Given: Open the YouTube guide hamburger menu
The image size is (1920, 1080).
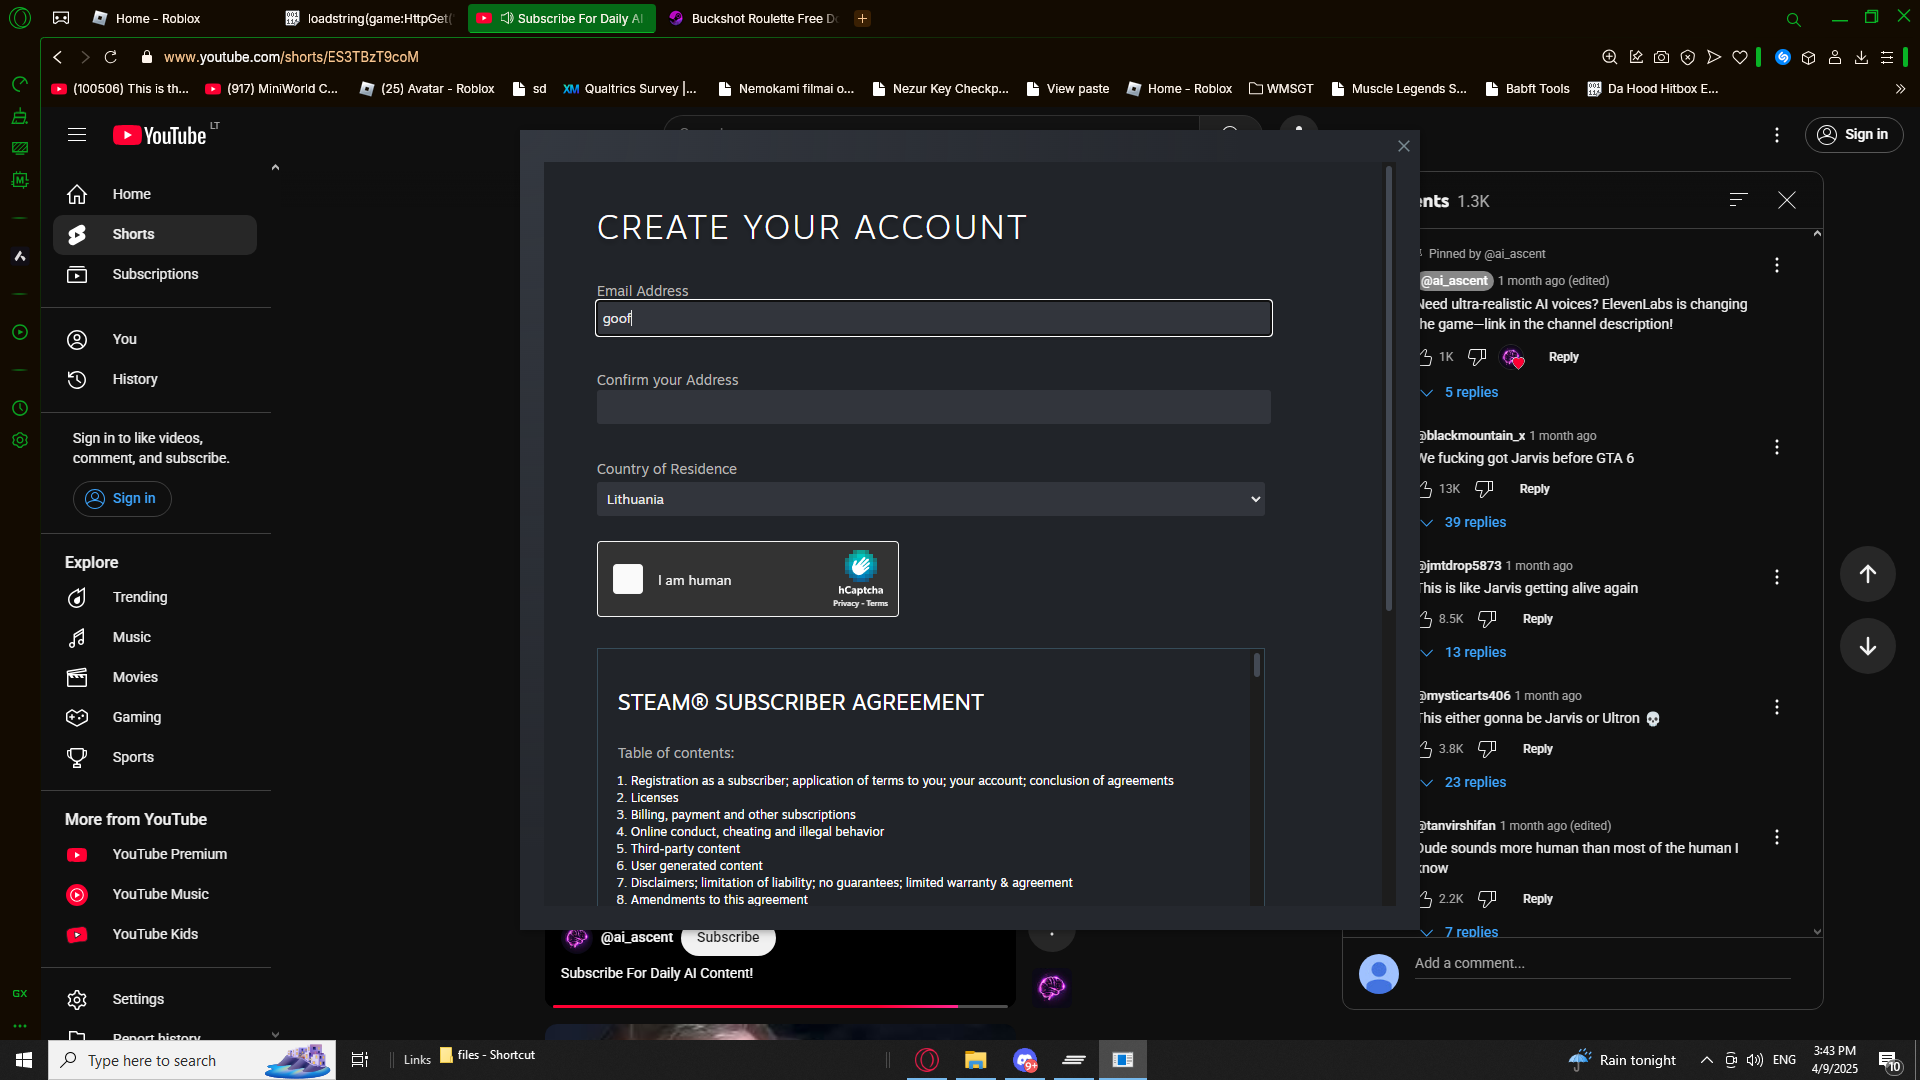Looking at the screenshot, I should 77,135.
